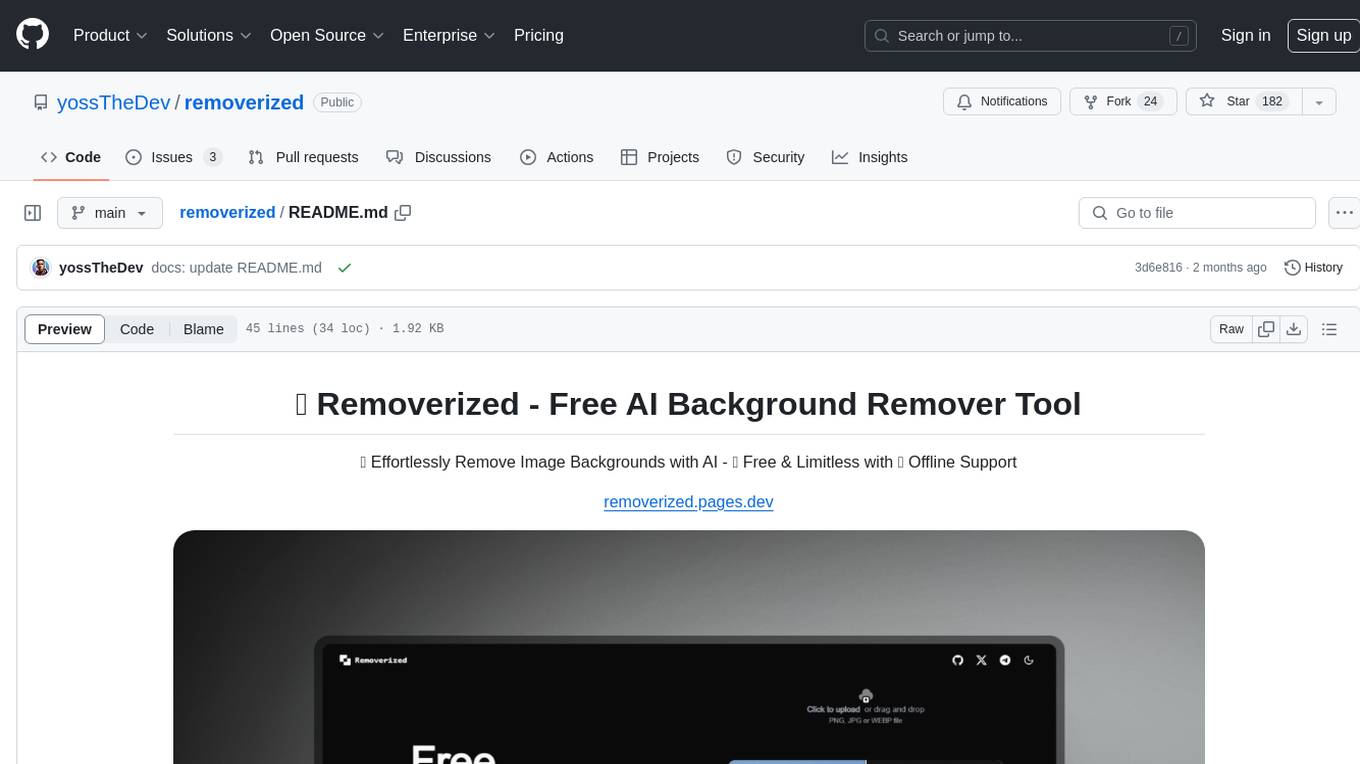This screenshot has height=764, width=1360.
Task: Open yossTheDev commit author avatar
Action: pos(41,268)
